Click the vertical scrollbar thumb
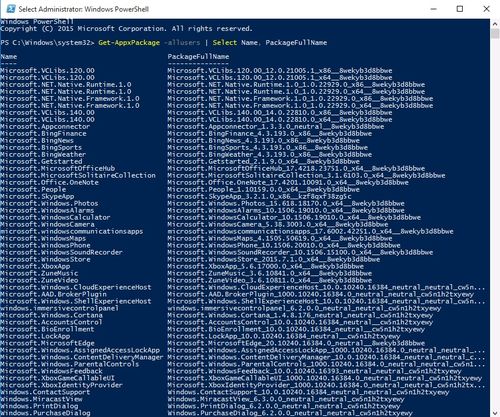Screen dimensions: 500x417 pos(495,33)
